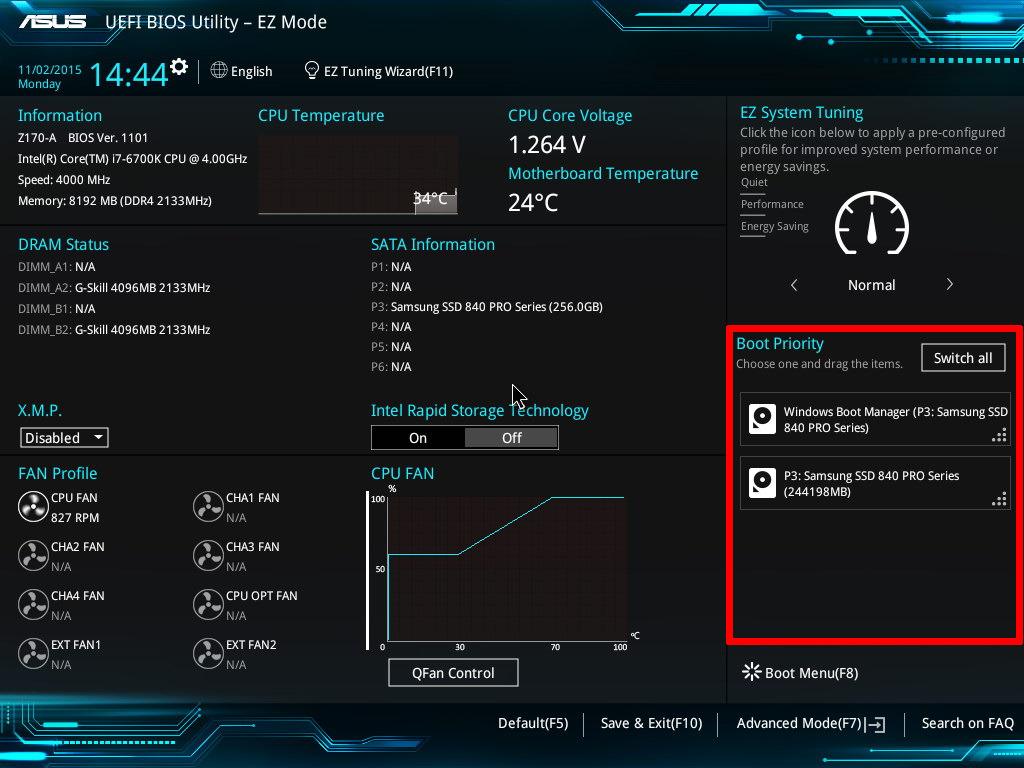The image size is (1024, 768).
Task: Click drag handle dots on P3 Samsung (244198MB)
Action: (x=999, y=499)
